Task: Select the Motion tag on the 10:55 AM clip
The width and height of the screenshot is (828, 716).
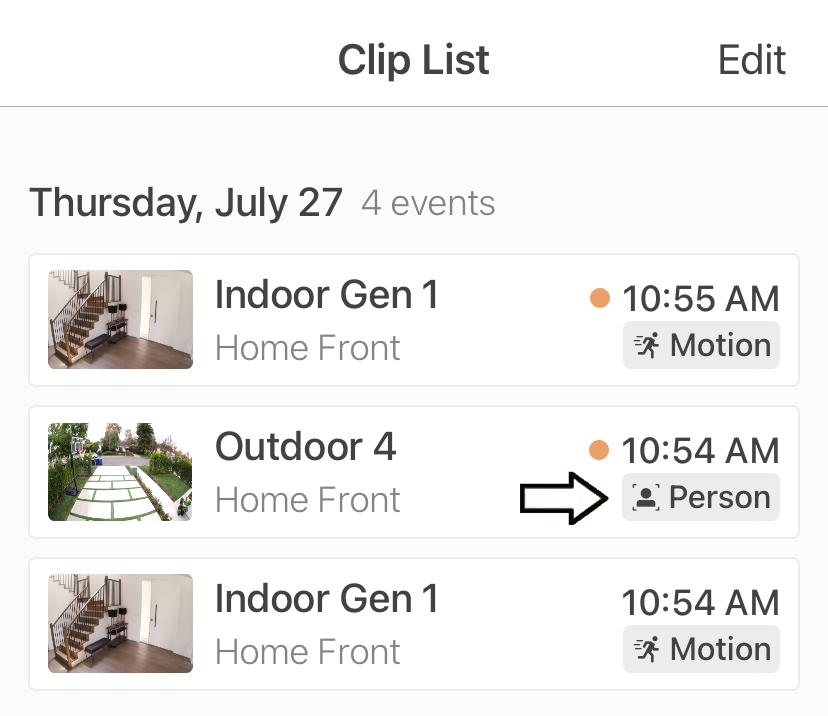Action: 701,346
